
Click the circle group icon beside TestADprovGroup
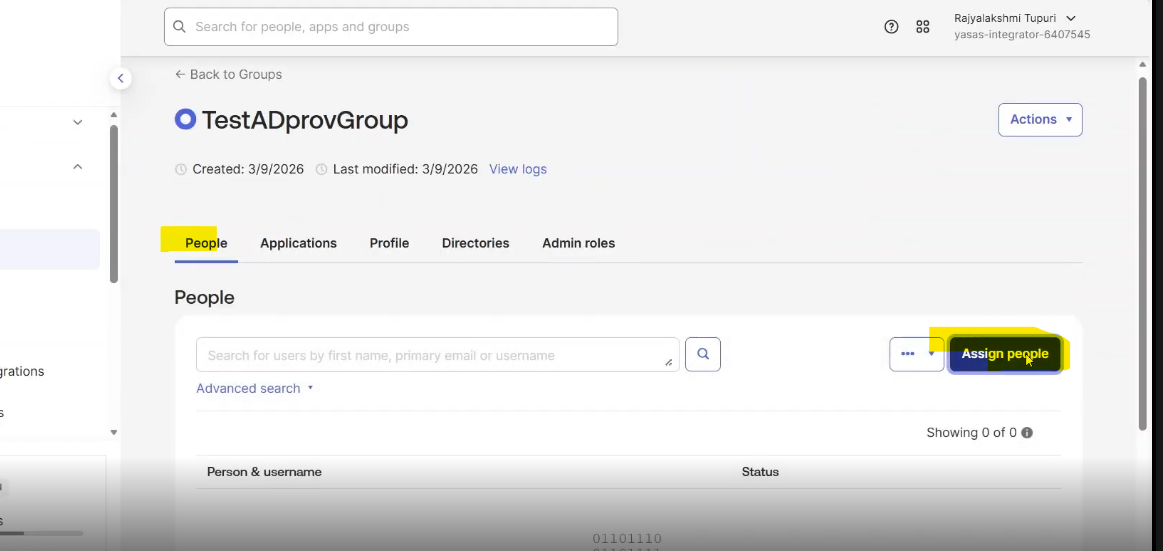tap(185, 120)
